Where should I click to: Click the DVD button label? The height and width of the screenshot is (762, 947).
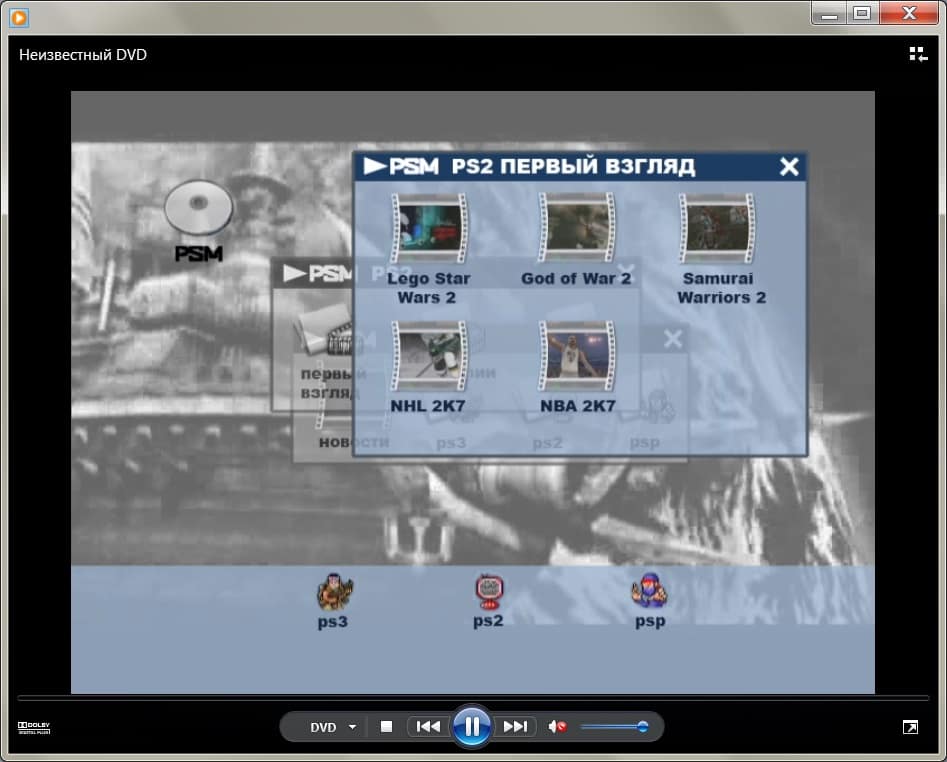[x=323, y=727]
